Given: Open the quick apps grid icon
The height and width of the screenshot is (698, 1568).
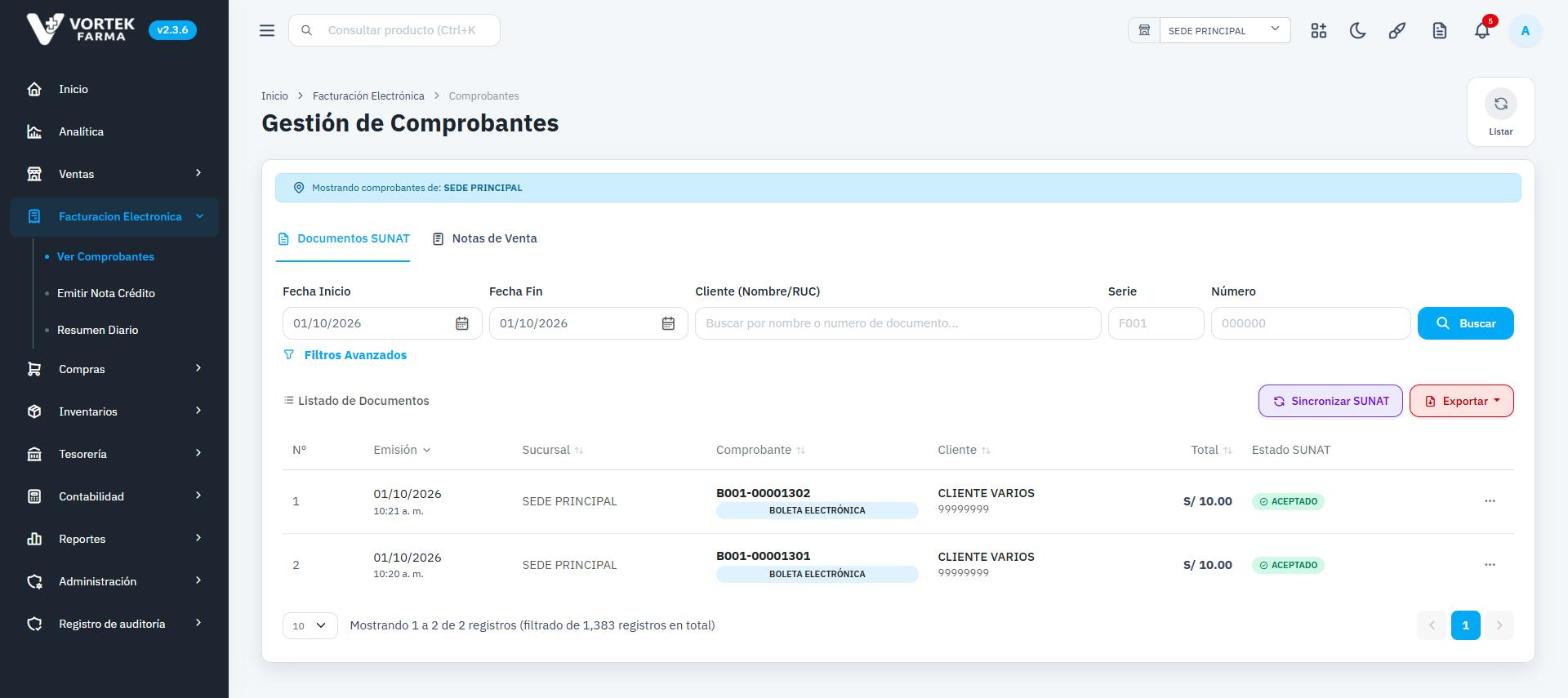Looking at the screenshot, I should click(1319, 30).
